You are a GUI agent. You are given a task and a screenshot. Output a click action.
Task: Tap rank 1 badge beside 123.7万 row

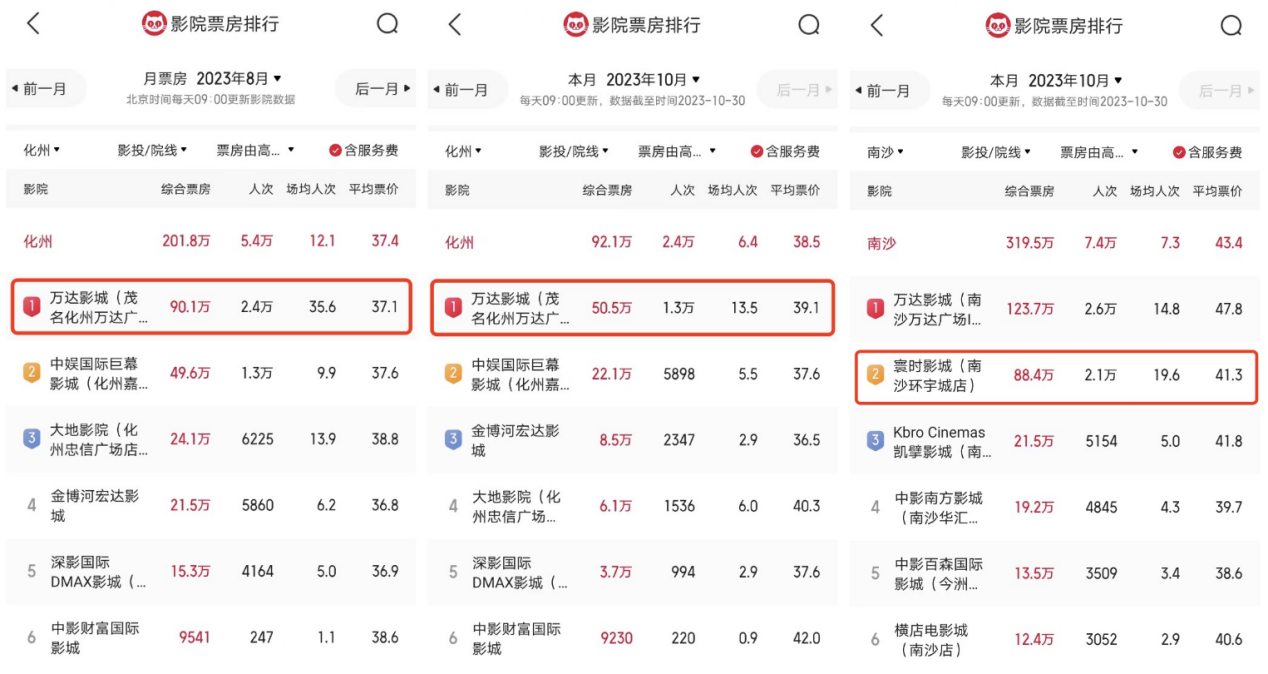(875, 309)
